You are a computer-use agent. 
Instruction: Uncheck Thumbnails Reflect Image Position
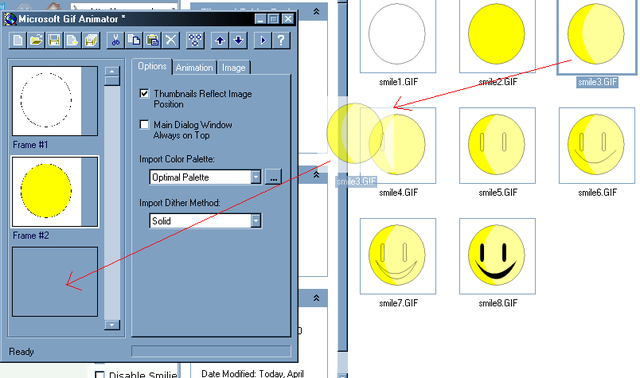144,93
